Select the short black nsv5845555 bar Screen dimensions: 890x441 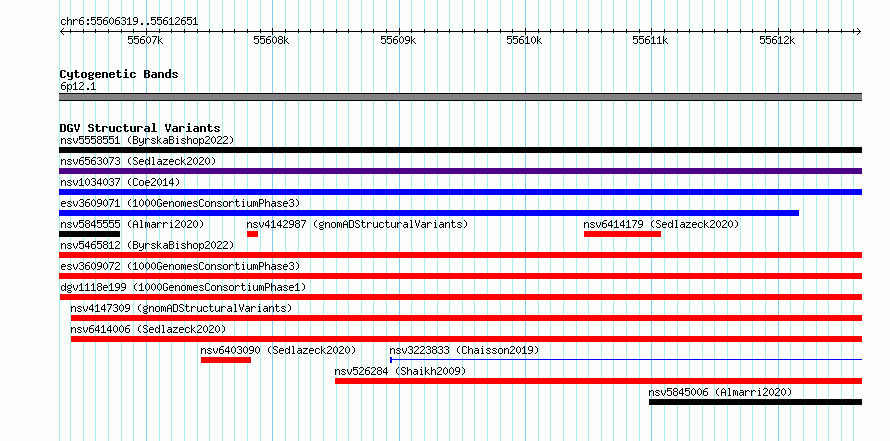click(x=90, y=234)
